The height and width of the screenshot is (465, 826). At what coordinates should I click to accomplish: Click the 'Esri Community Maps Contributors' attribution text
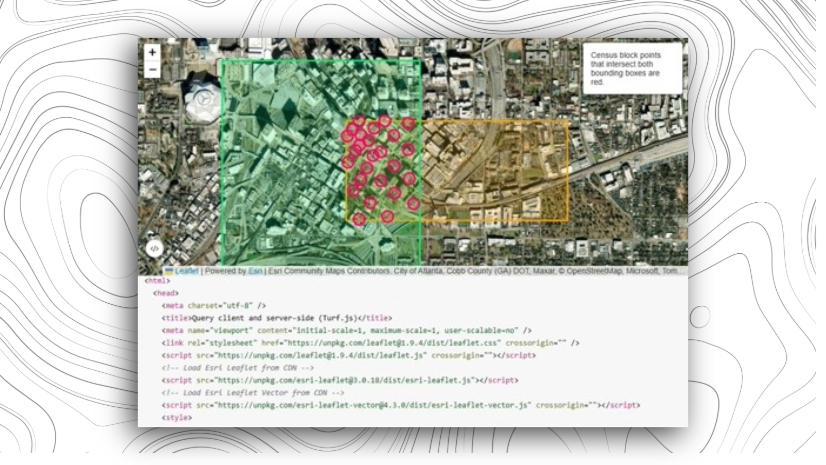pos(329,271)
